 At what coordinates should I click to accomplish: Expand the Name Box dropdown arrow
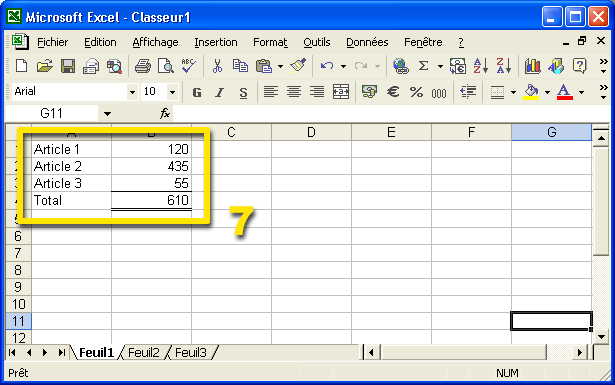(107, 114)
